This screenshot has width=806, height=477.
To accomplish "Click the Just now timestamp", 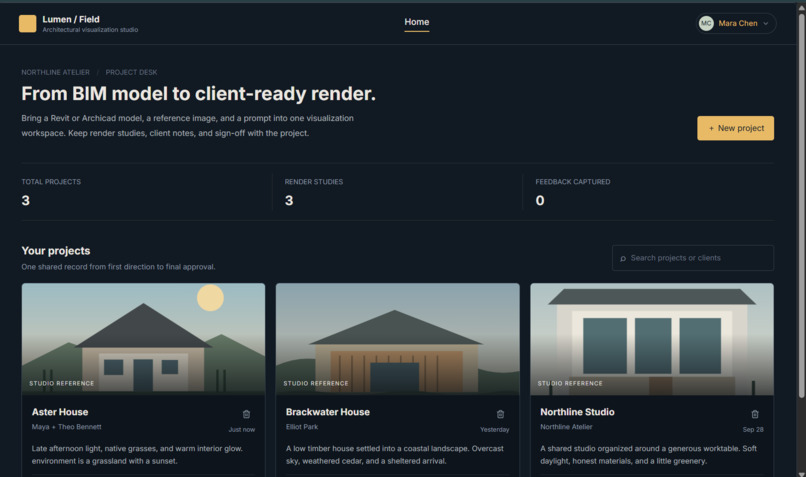I will [x=242, y=430].
